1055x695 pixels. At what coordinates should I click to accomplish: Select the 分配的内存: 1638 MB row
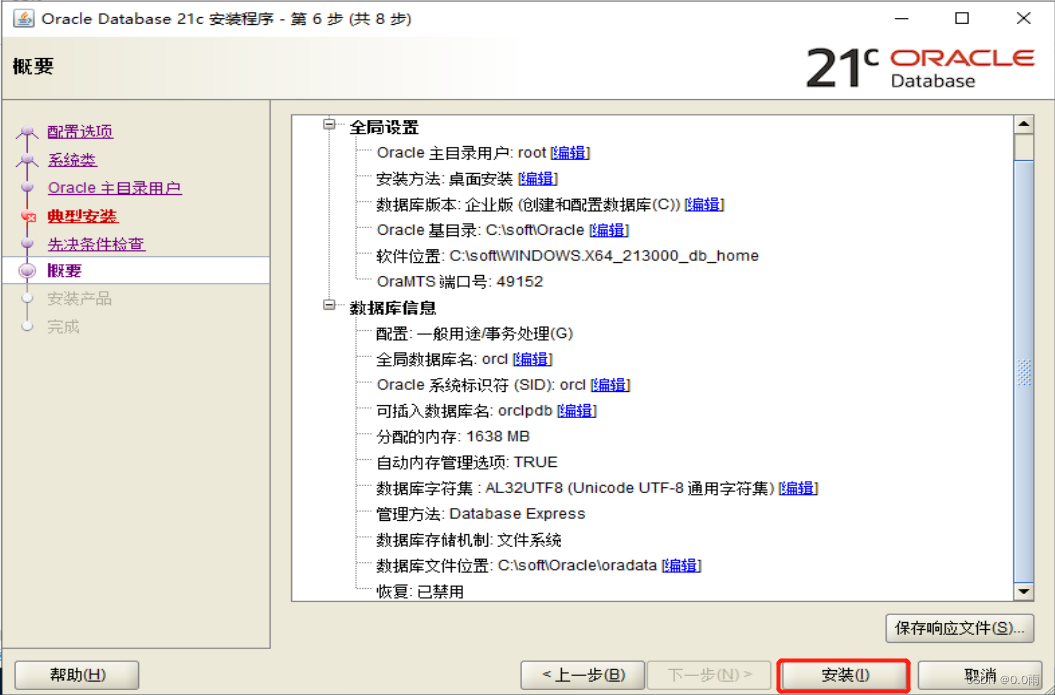tap(453, 437)
